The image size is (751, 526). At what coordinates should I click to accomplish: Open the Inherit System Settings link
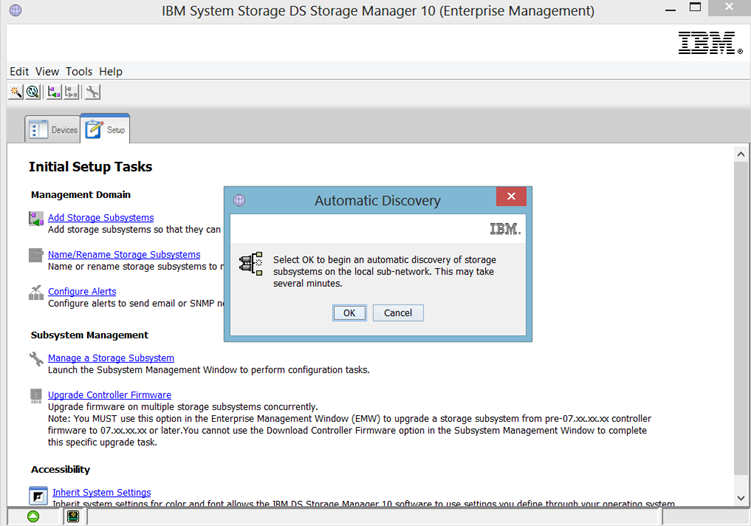coord(102,492)
